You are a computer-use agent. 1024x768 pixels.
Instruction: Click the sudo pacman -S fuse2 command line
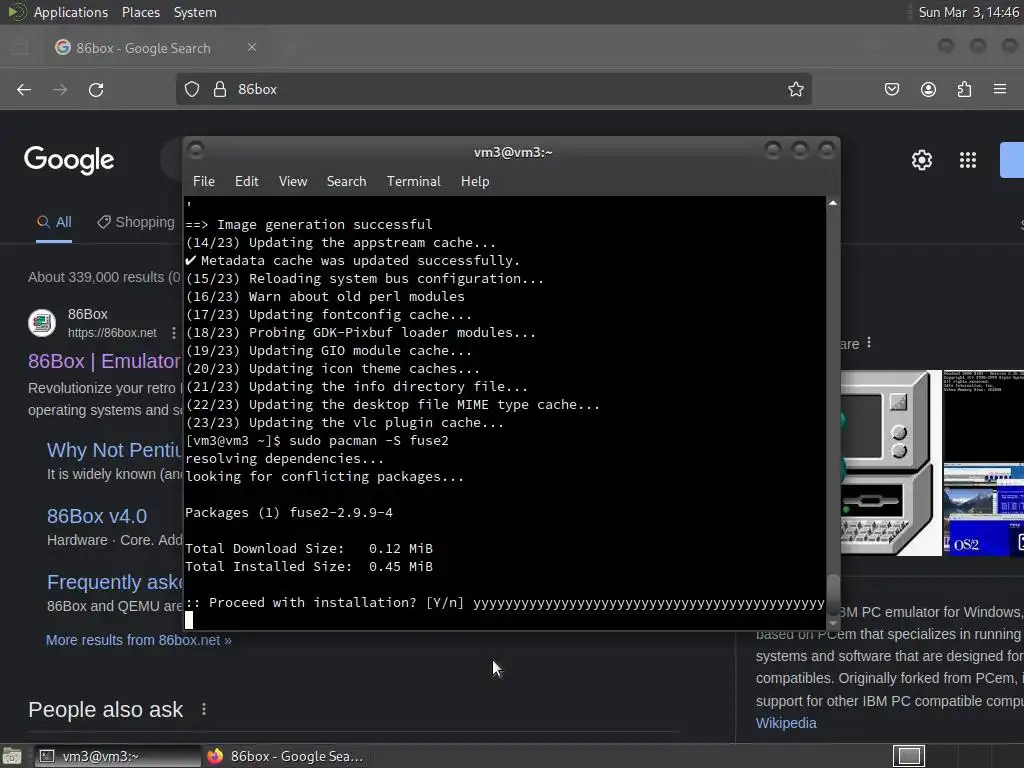pyautogui.click(x=317, y=441)
